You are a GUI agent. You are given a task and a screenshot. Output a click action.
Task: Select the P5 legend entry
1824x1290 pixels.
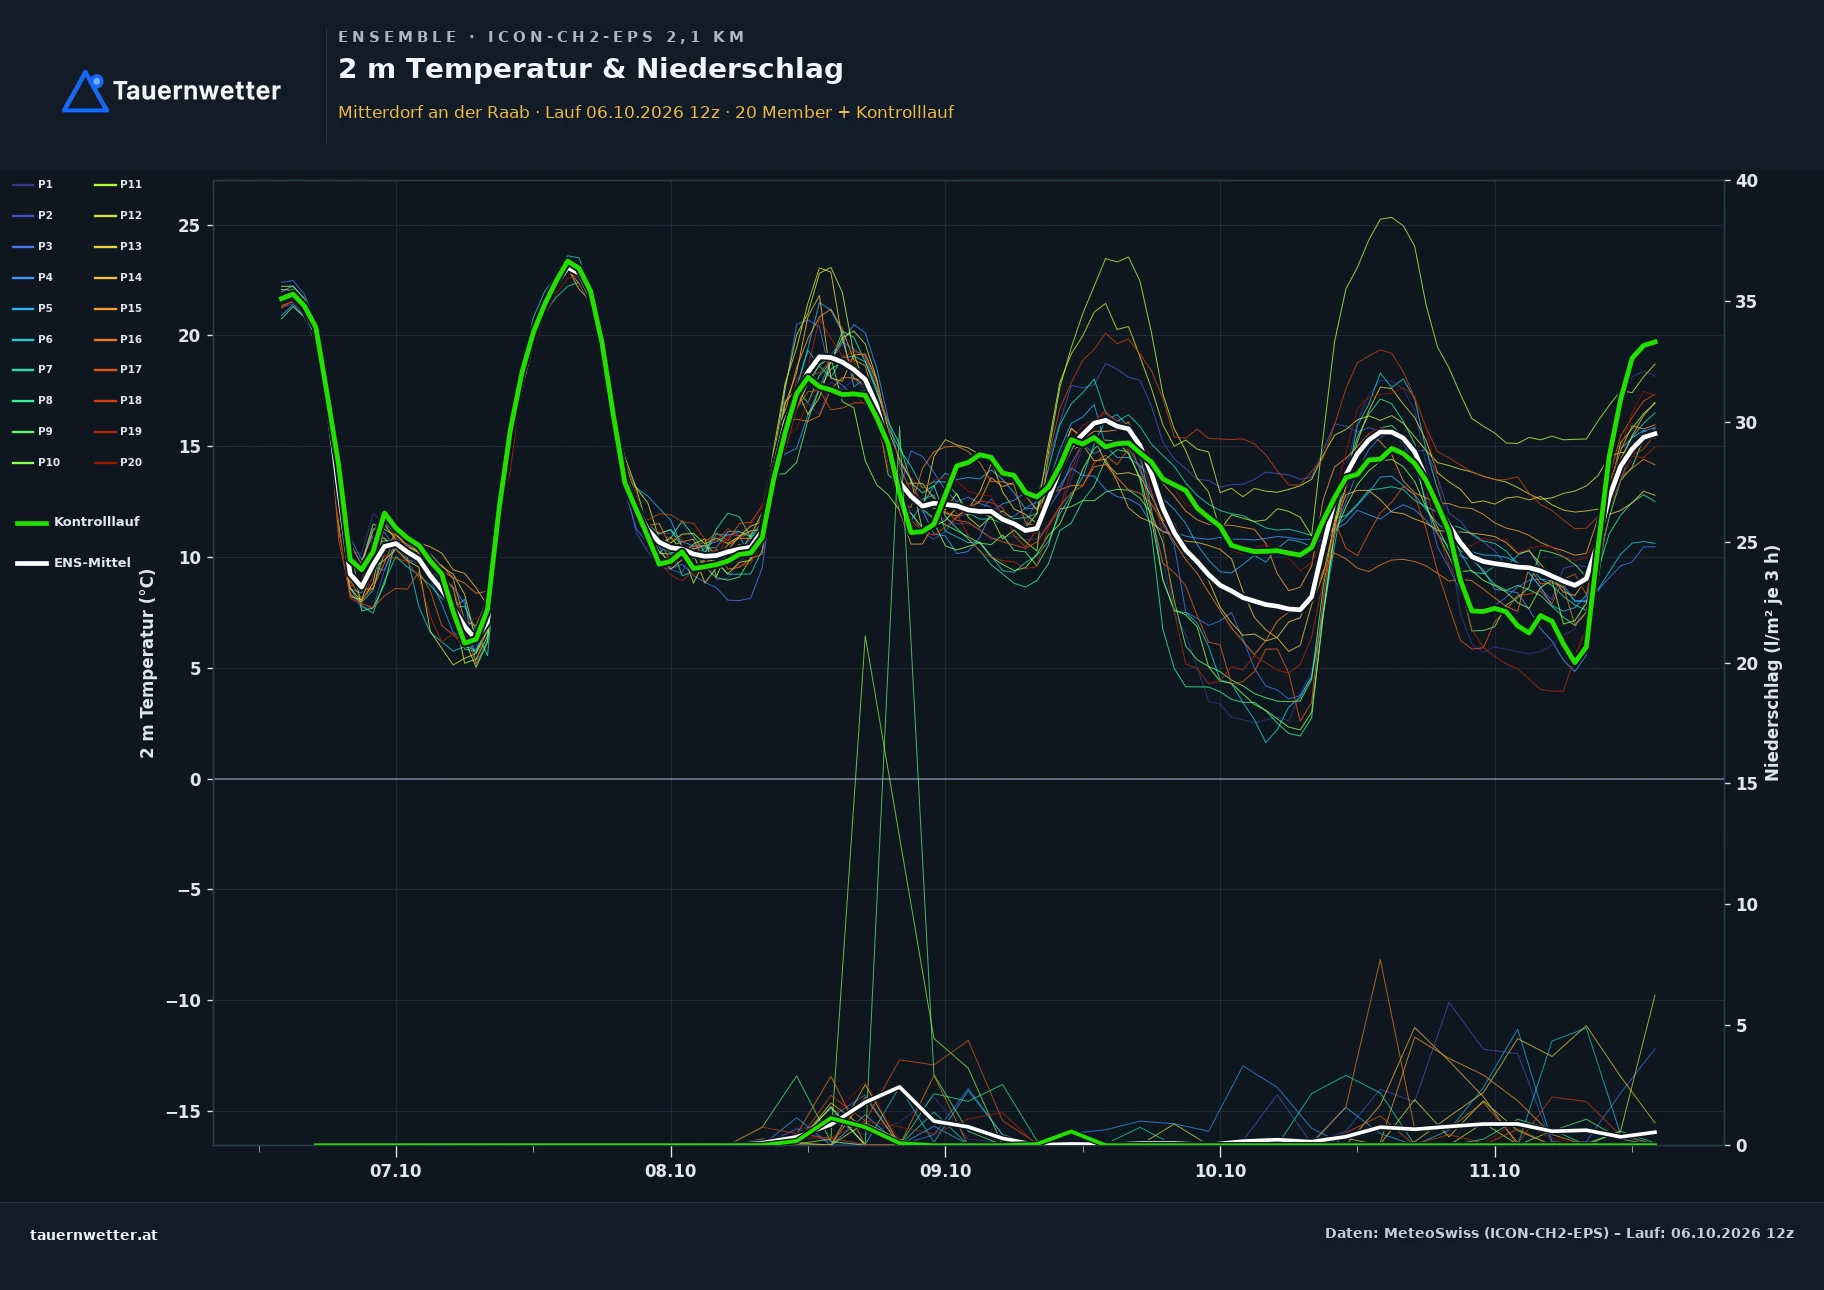point(33,308)
